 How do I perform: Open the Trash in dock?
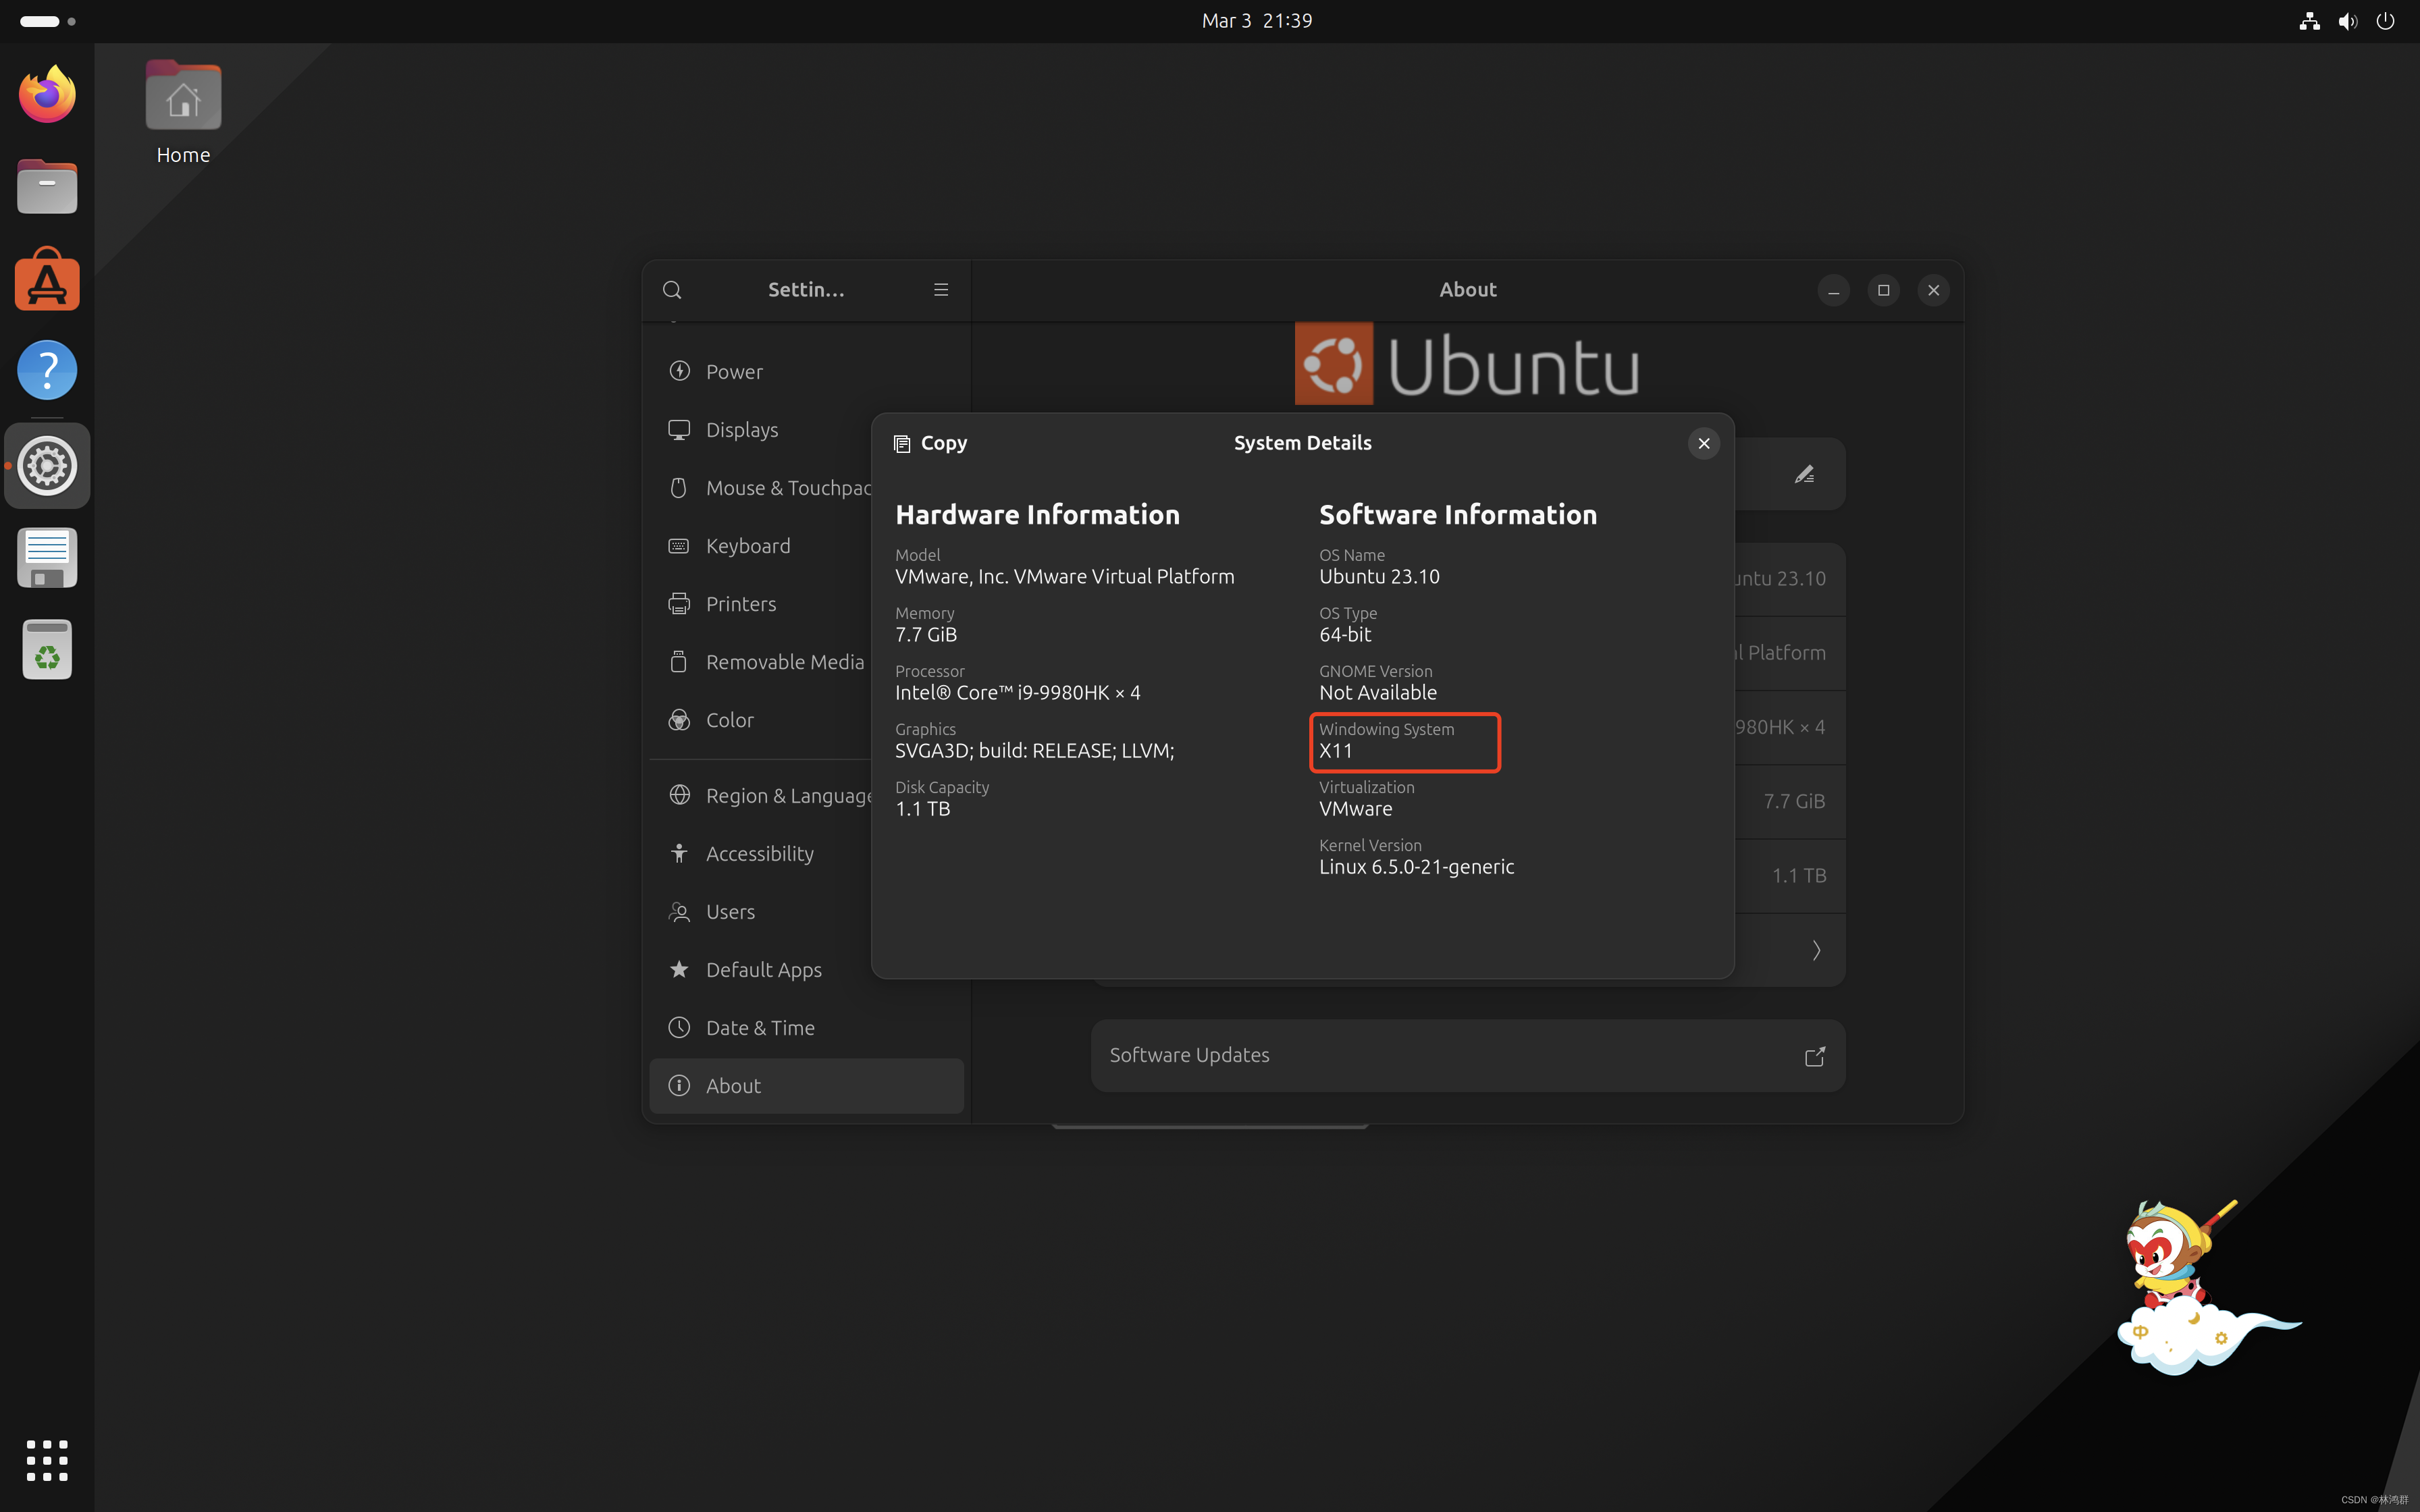[47, 650]
